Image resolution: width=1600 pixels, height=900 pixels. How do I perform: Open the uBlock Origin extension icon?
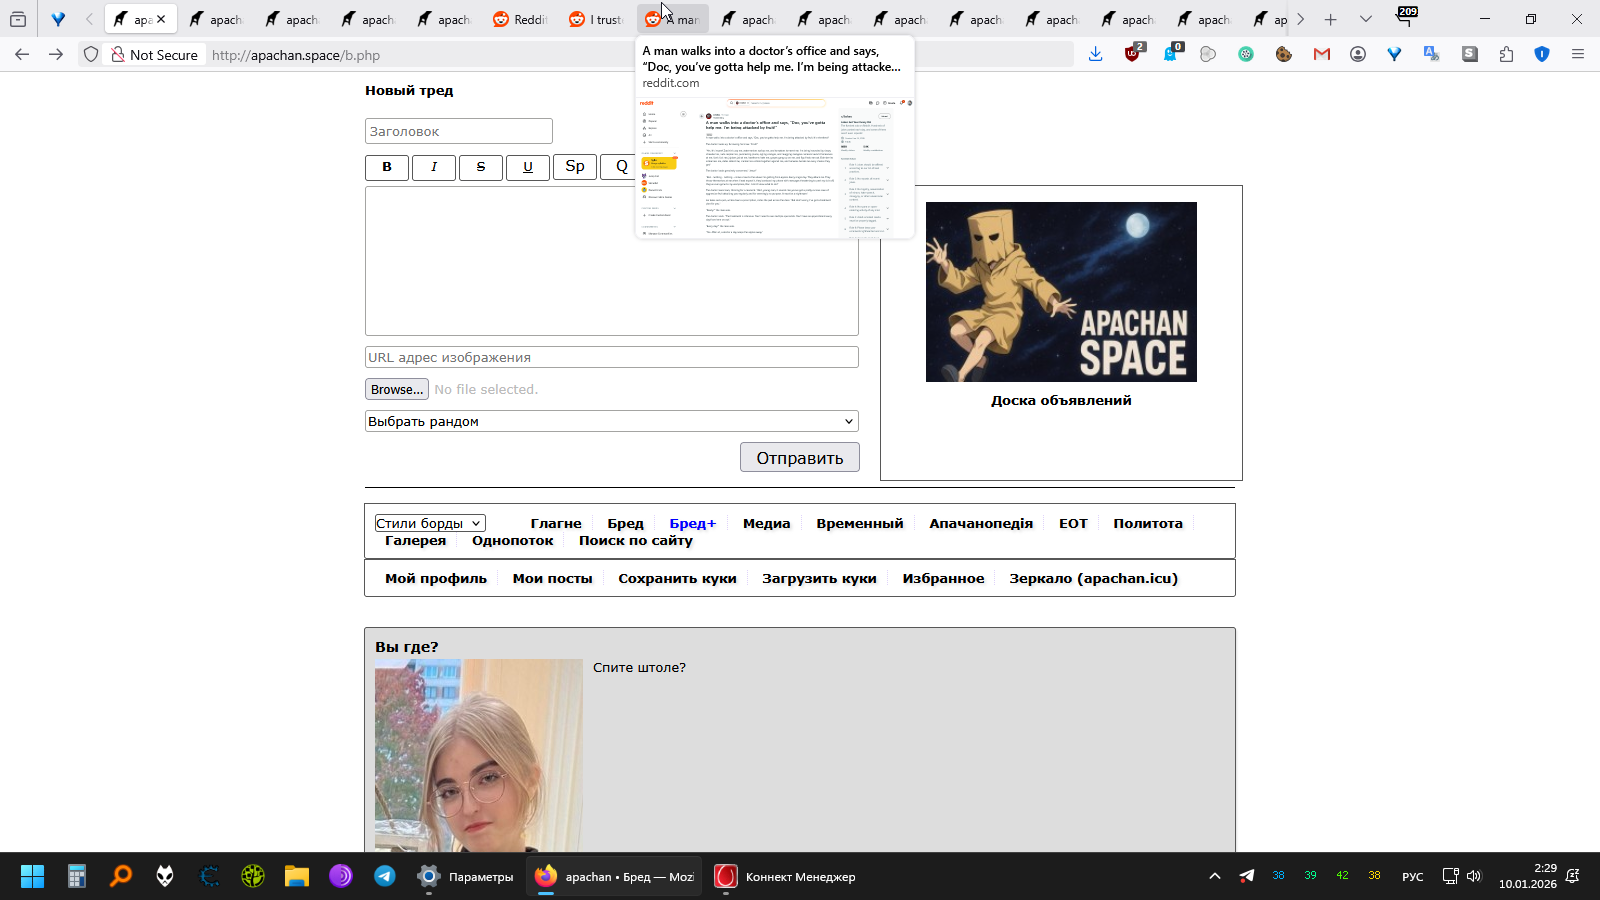click(1132, 54)
